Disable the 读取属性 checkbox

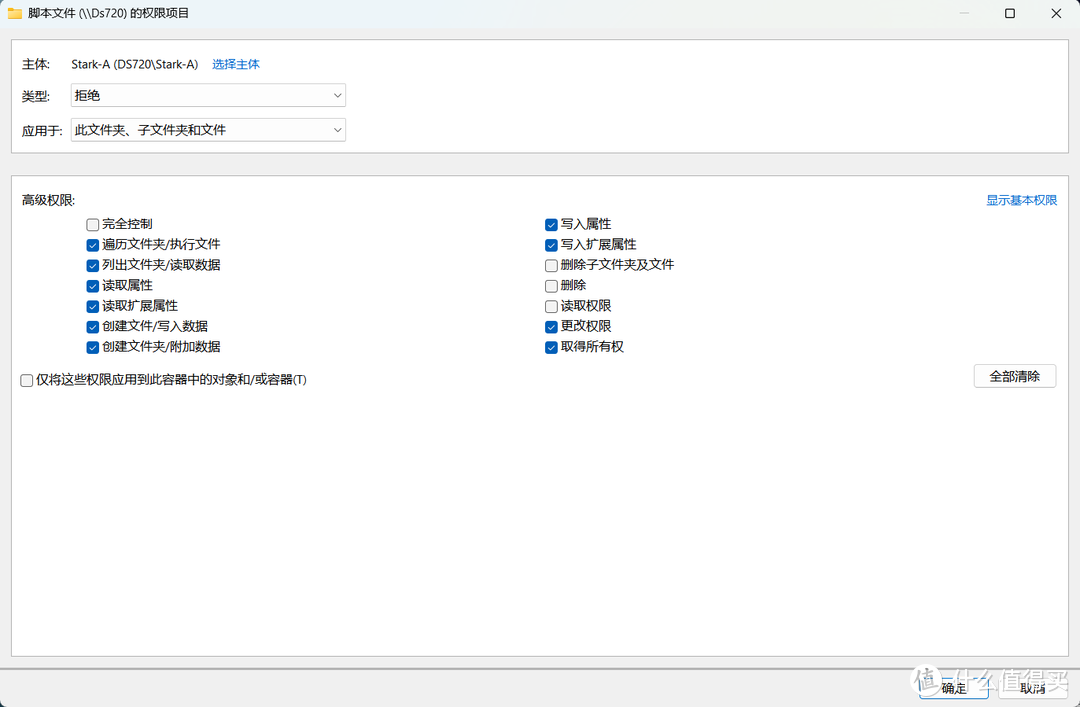93,286
